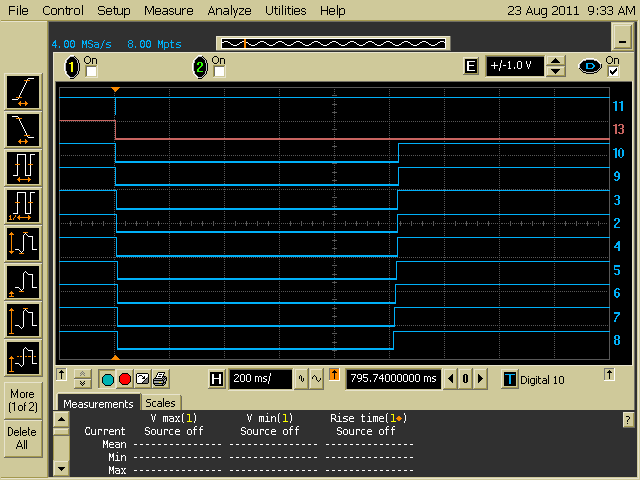The image size is (640, 480).
Task: Select the zoom-in timebase waveform icon
Action: coord(301,379)
